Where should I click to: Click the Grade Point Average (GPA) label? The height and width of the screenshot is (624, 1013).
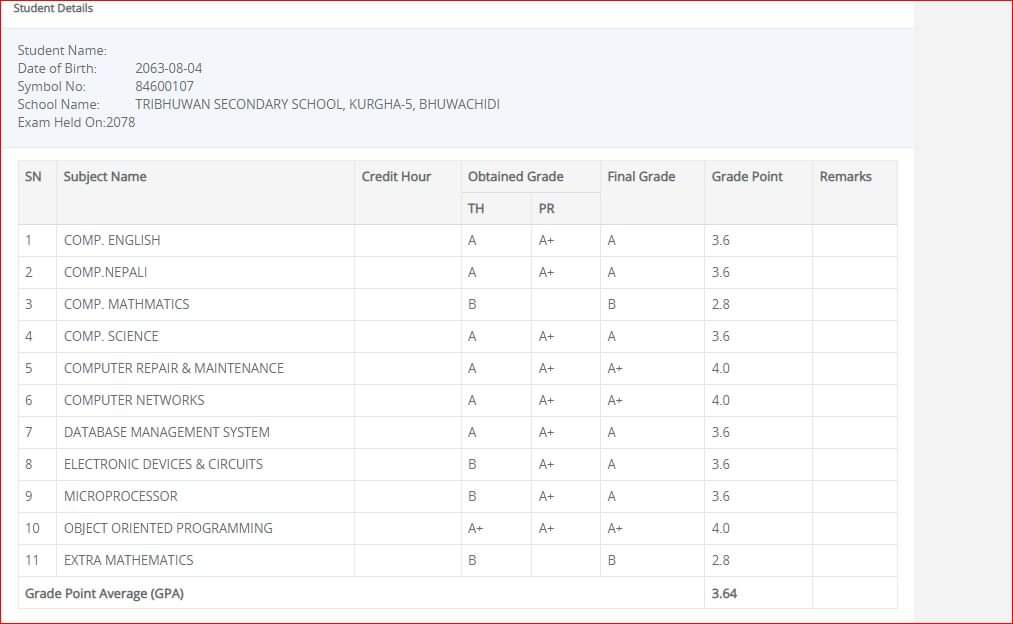(104, 594)
